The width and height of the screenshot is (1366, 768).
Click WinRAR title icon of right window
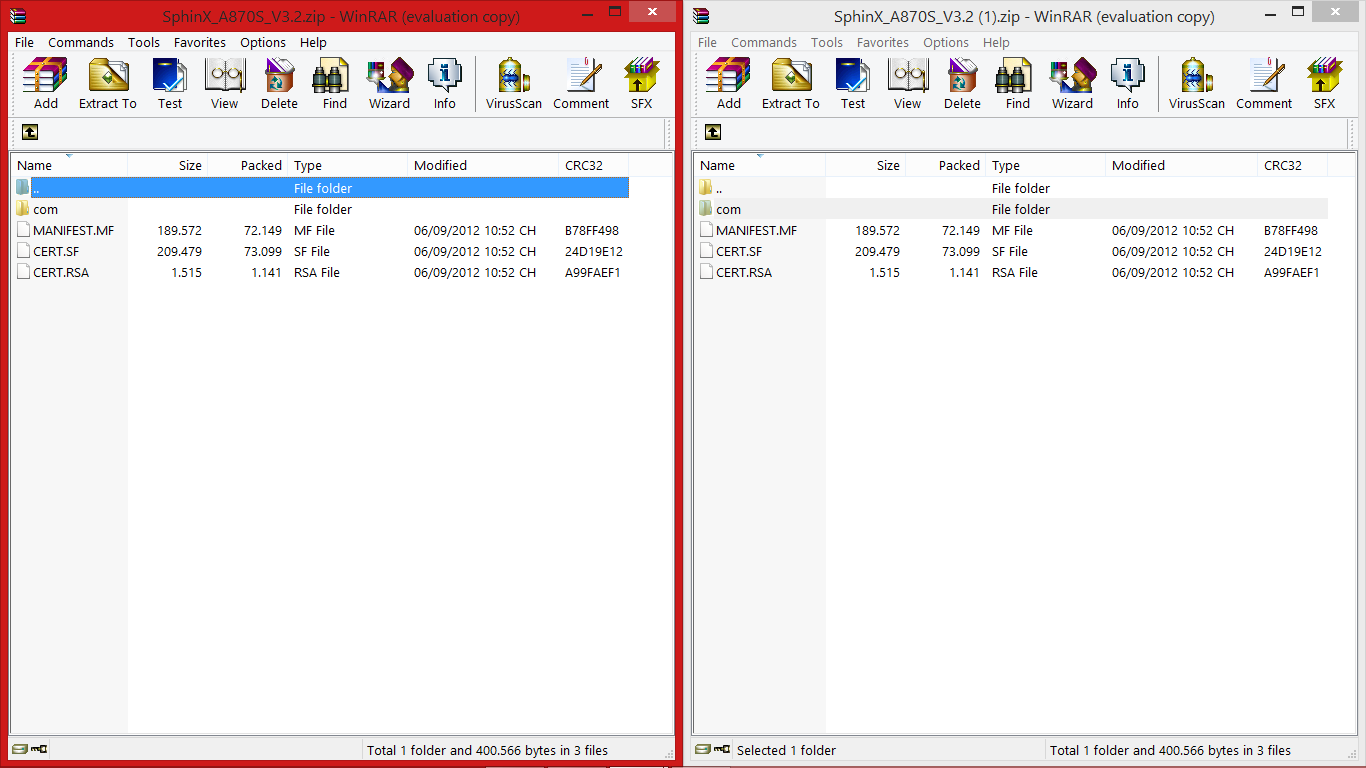701,15
